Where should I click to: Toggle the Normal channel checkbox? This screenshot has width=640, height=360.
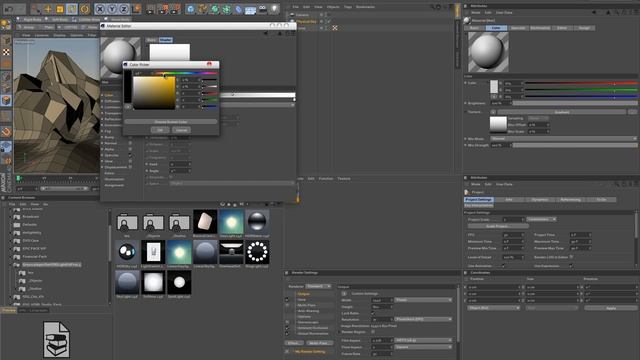pos(130,143)
